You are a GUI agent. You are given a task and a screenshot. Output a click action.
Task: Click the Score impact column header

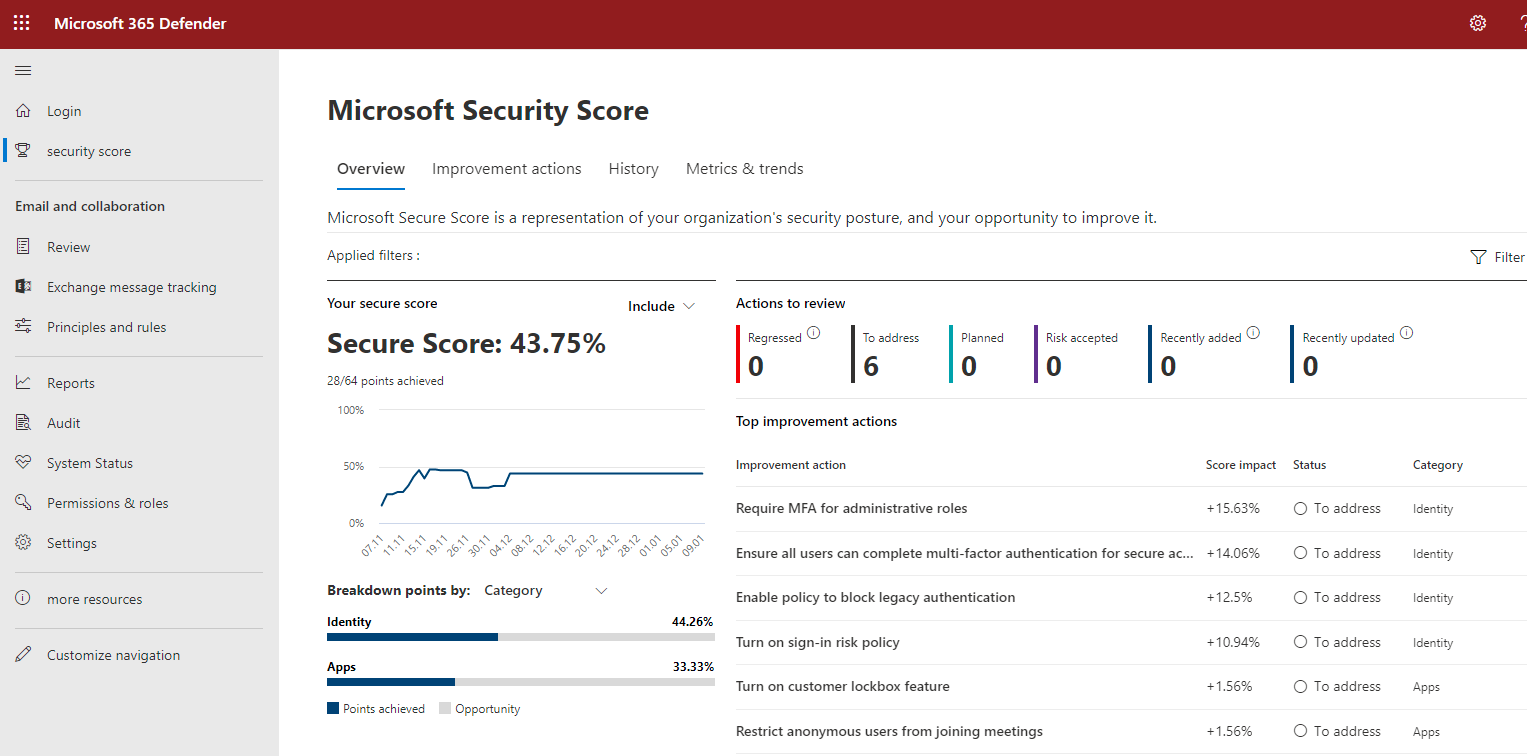1241,465
